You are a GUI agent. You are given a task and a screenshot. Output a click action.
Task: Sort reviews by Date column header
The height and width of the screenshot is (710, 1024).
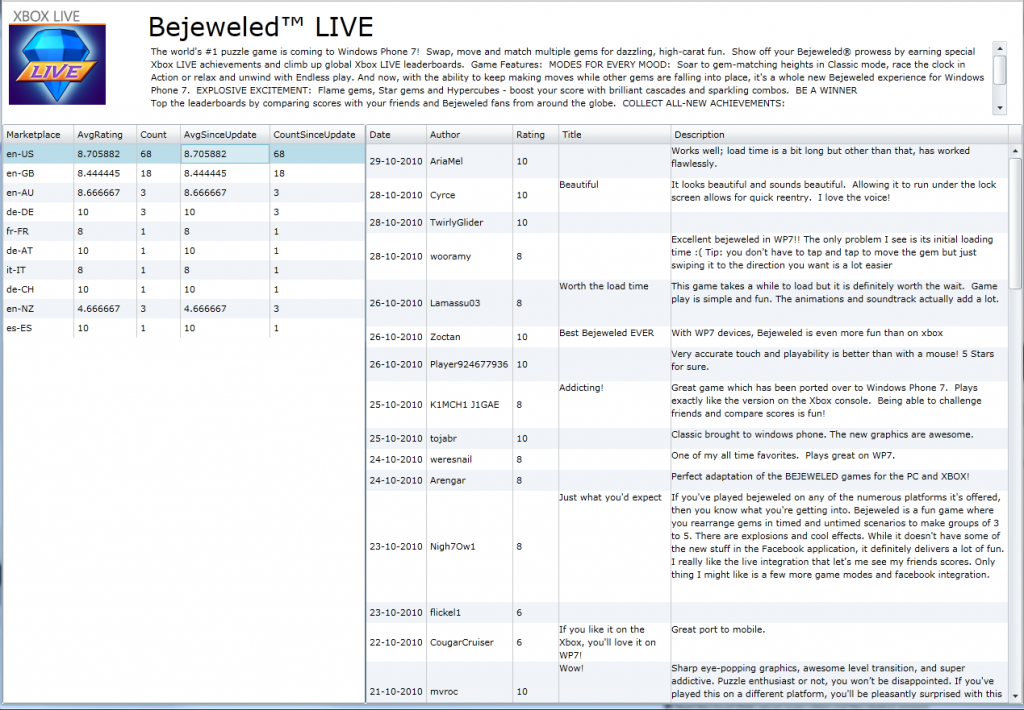[396, 135]
